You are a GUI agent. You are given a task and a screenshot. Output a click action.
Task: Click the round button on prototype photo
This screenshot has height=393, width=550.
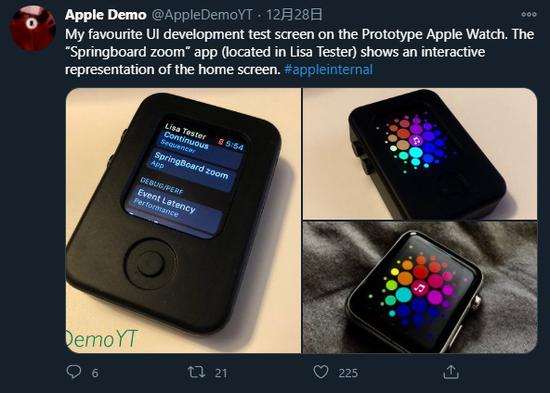150,264
